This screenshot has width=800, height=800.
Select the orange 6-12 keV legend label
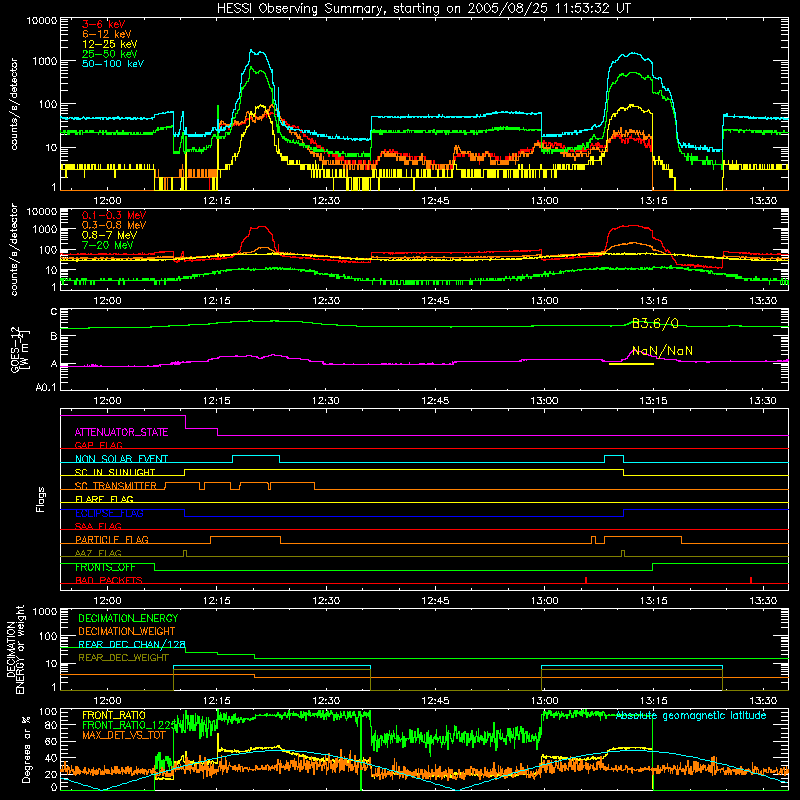click(106, 34)
